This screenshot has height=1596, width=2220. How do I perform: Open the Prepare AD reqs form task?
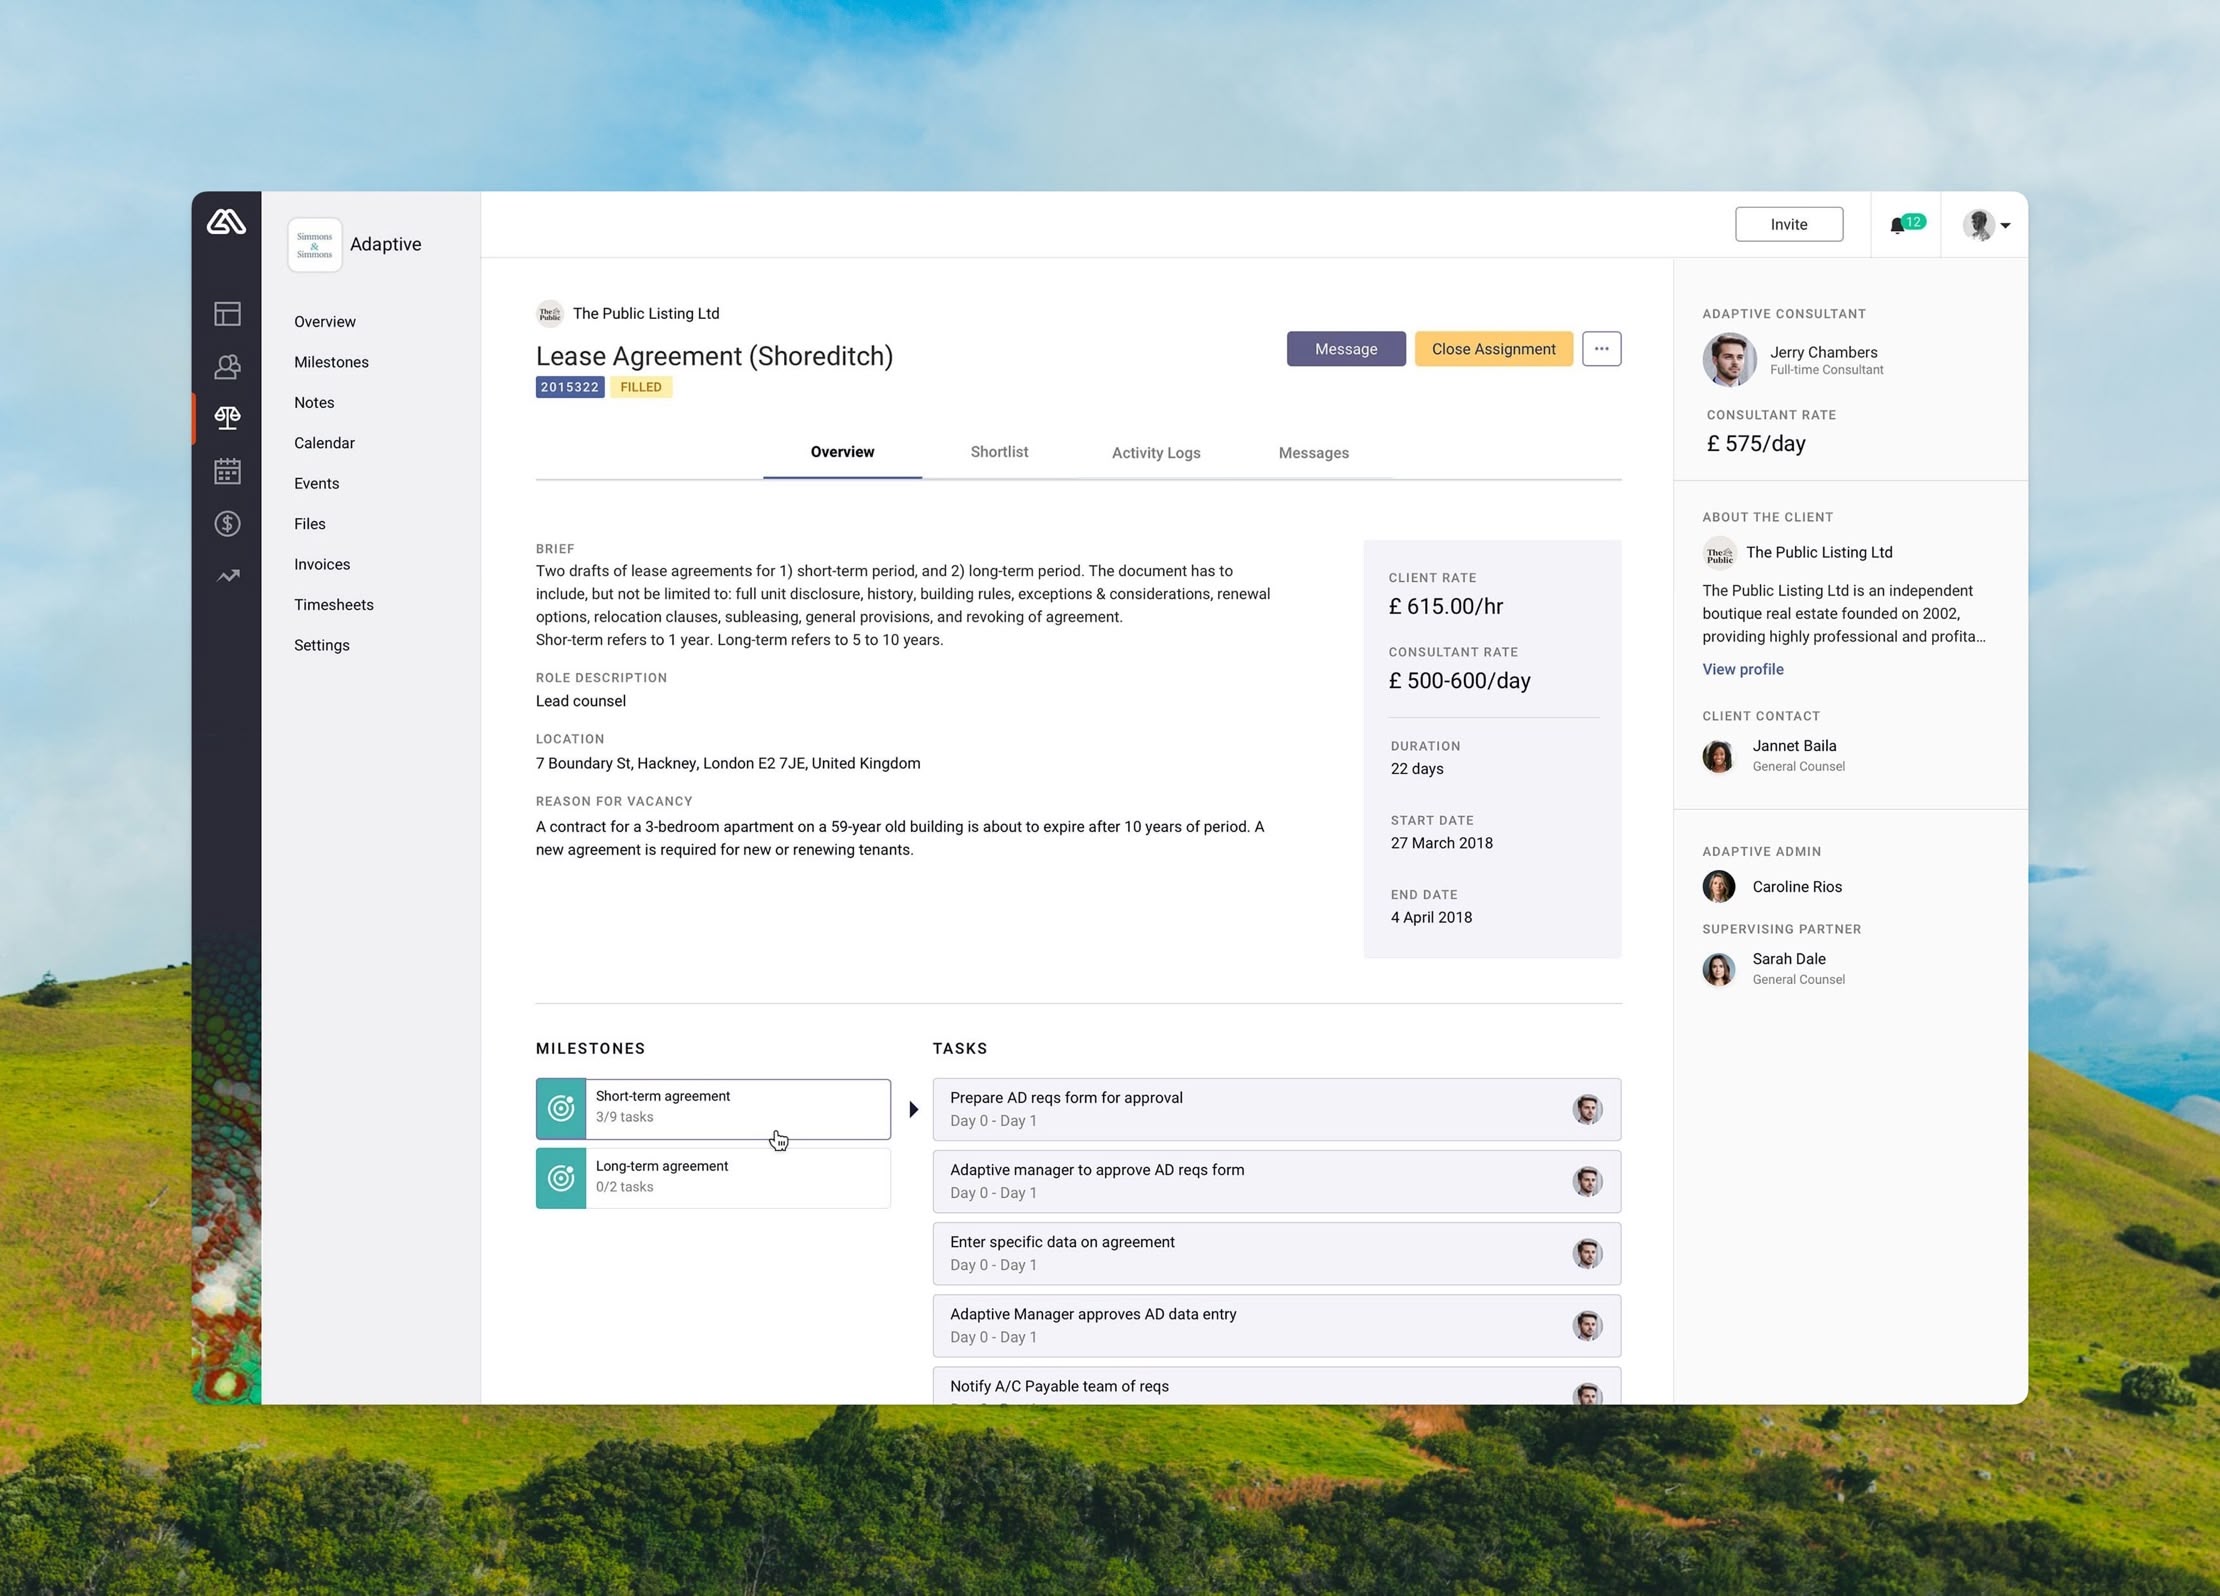coord(1276,1109)
